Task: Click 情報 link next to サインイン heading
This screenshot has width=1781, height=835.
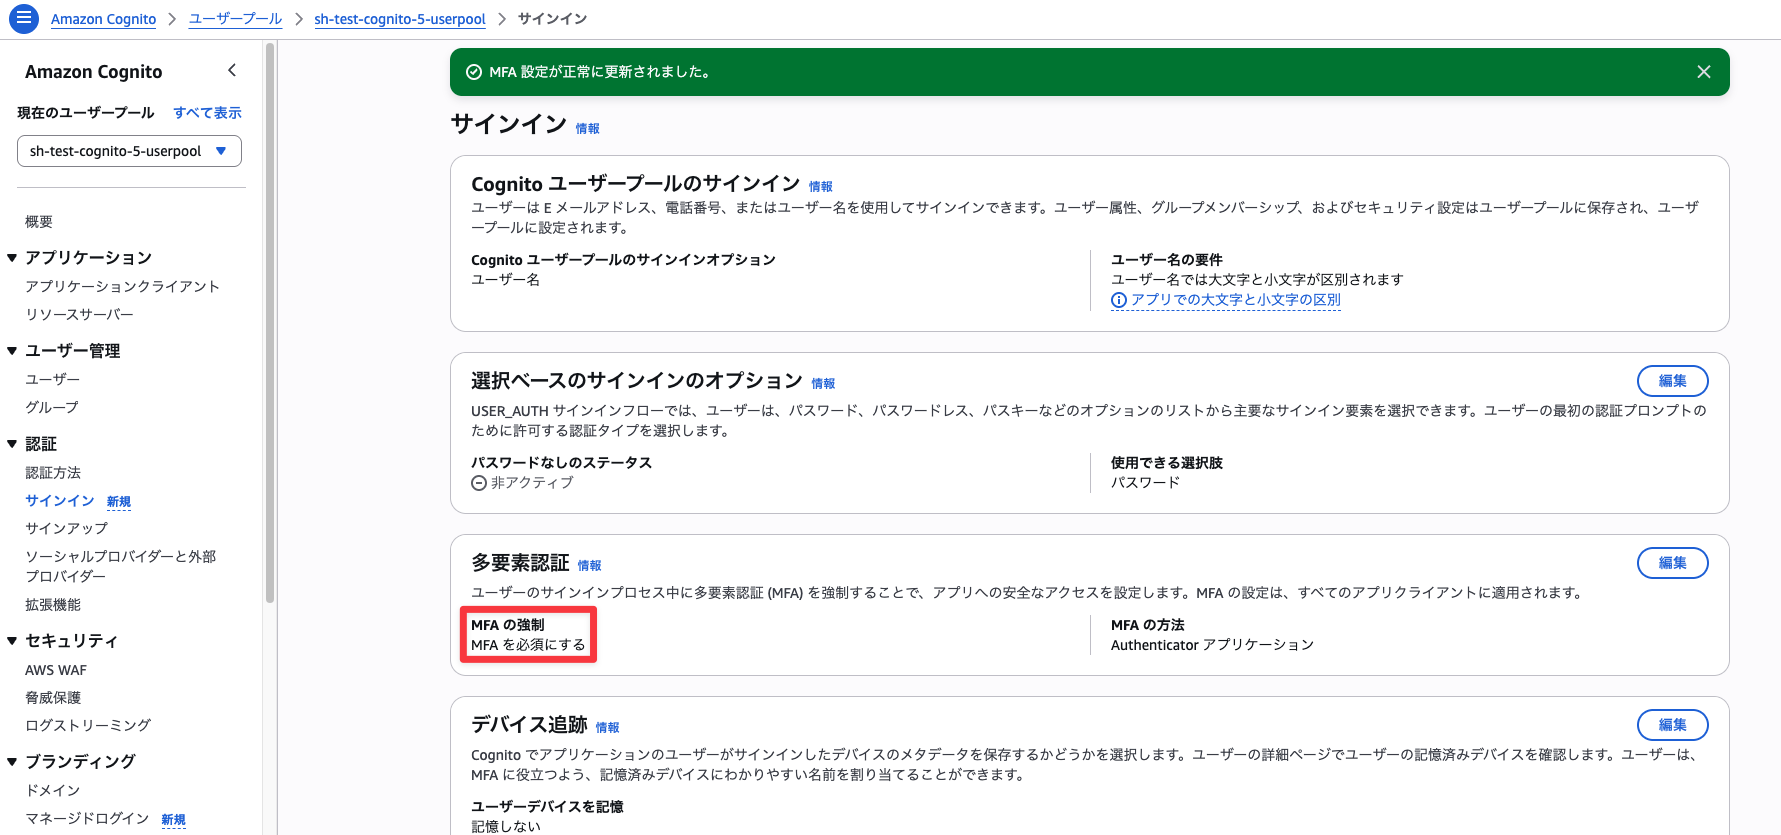Action: coord(587,129)
